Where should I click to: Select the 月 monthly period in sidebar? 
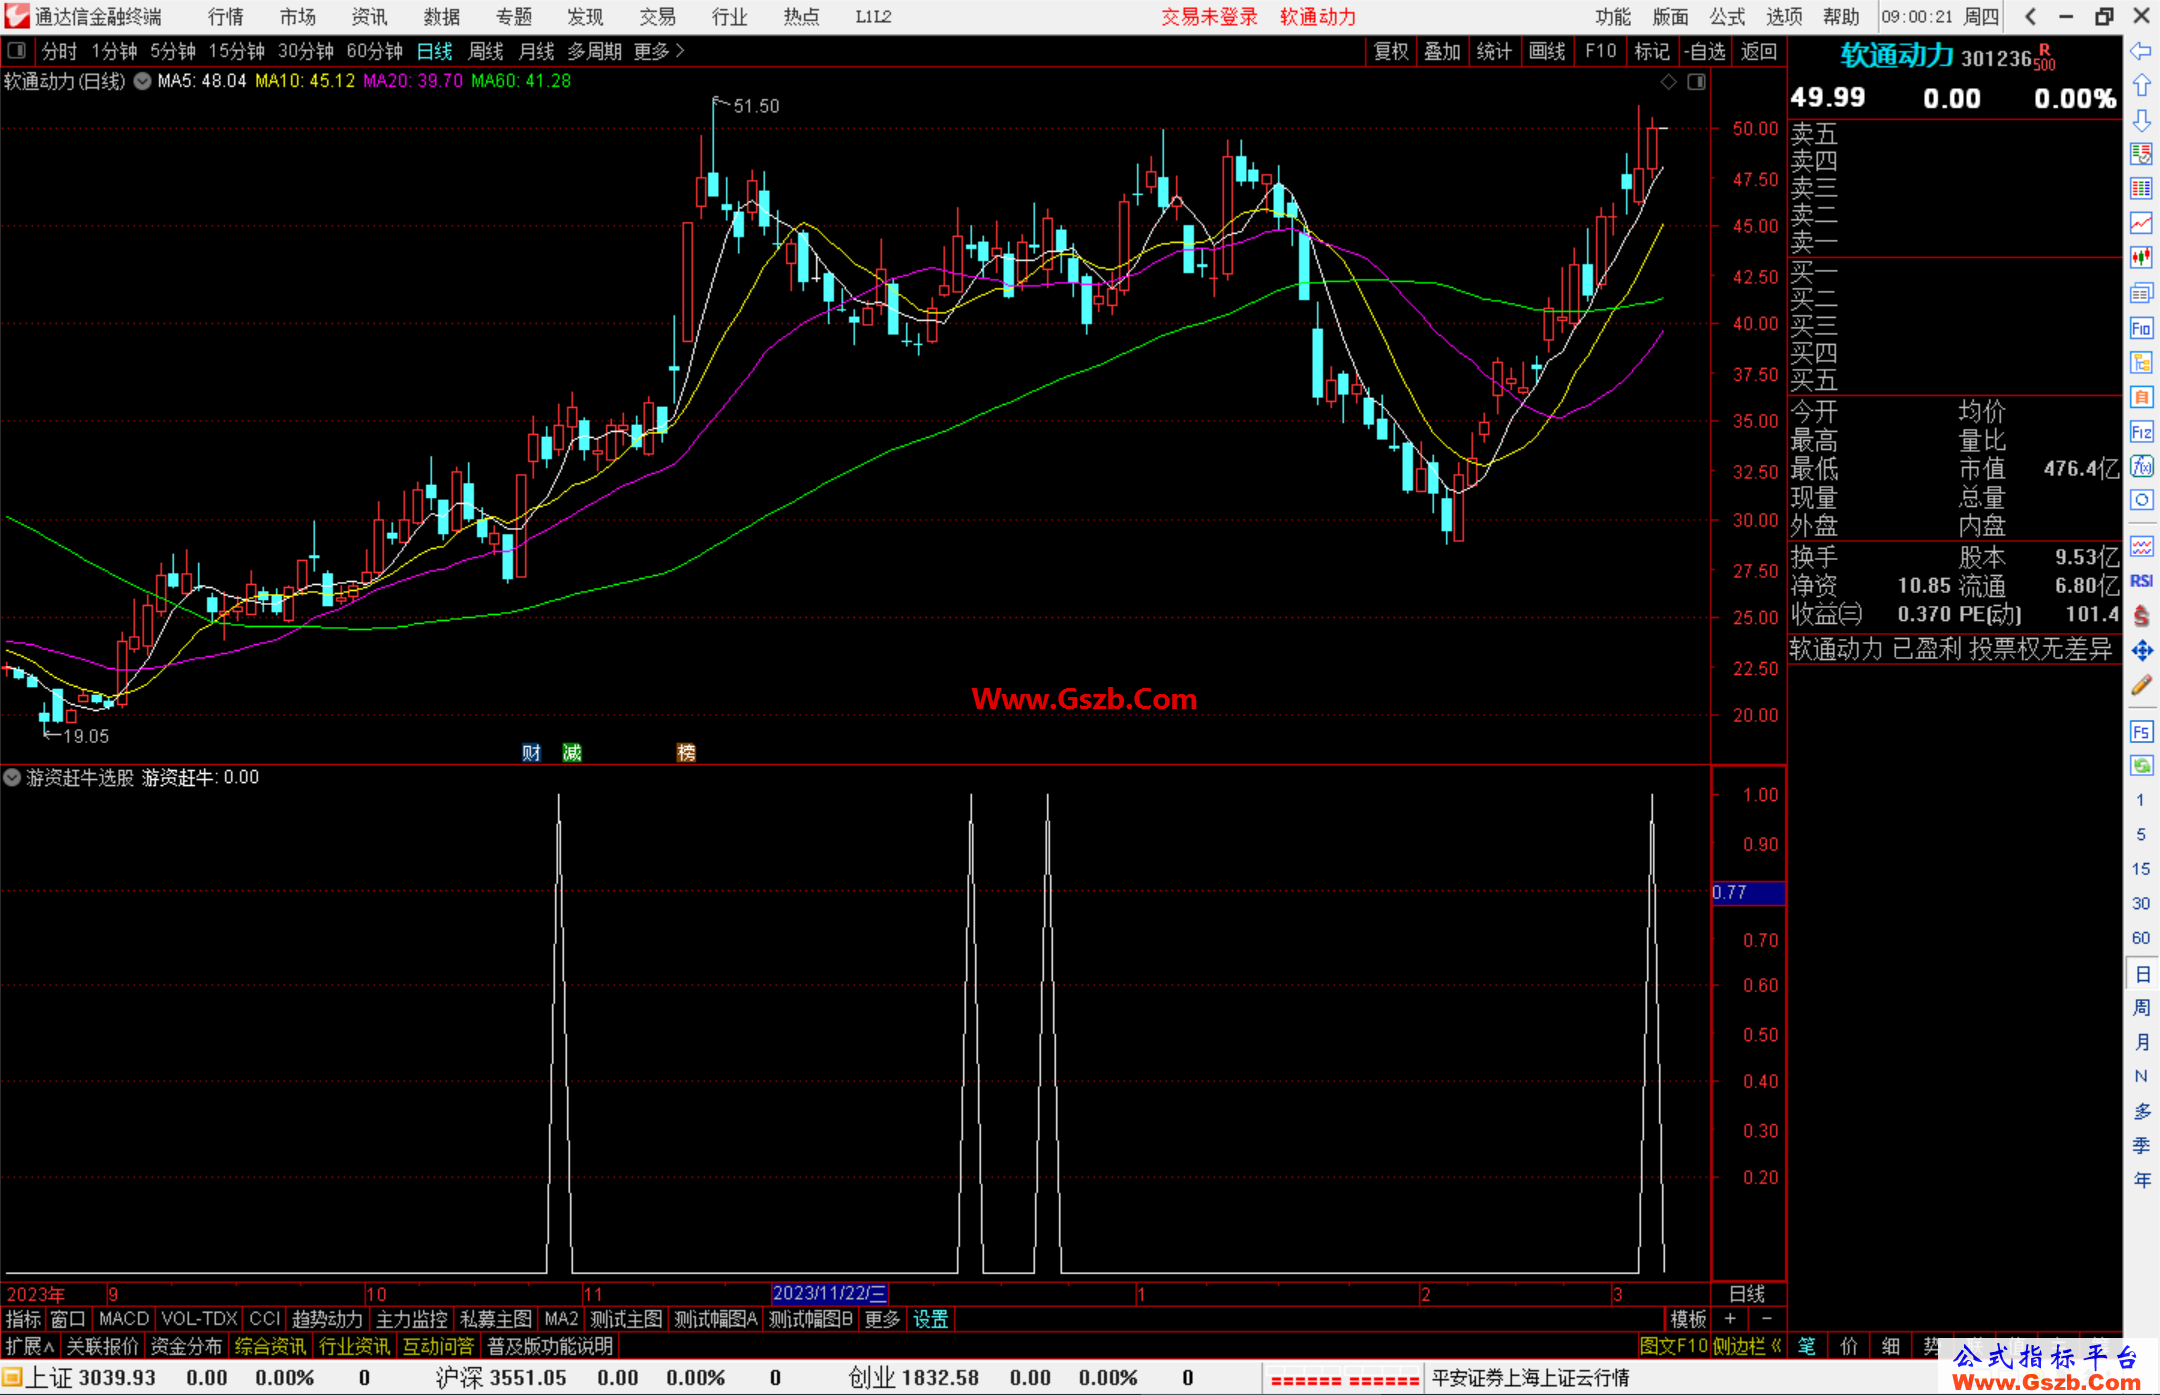click(2141, 1042)
